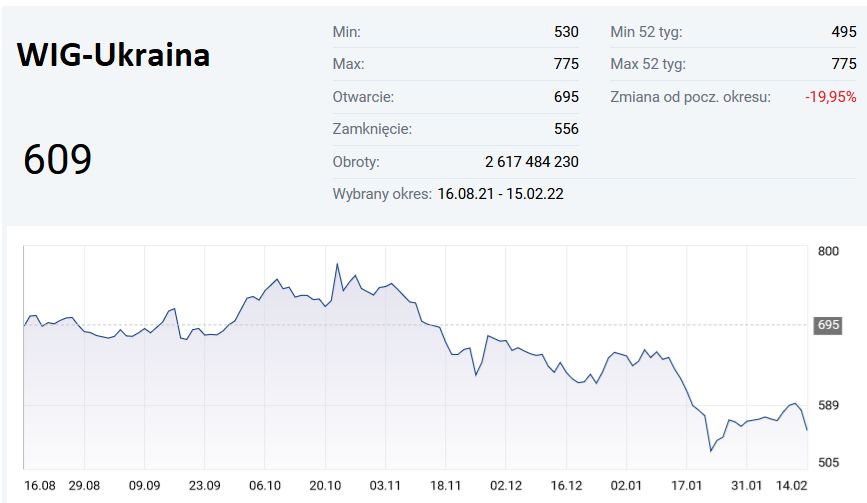Click the current index value 609
This screenshot has height=503, width=867.
coord(57,160)
